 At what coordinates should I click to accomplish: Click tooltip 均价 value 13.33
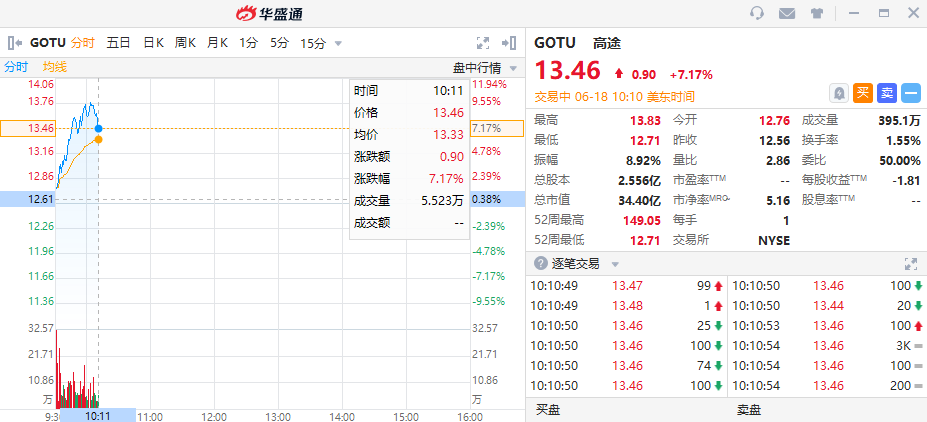click(x=448, y=135)
